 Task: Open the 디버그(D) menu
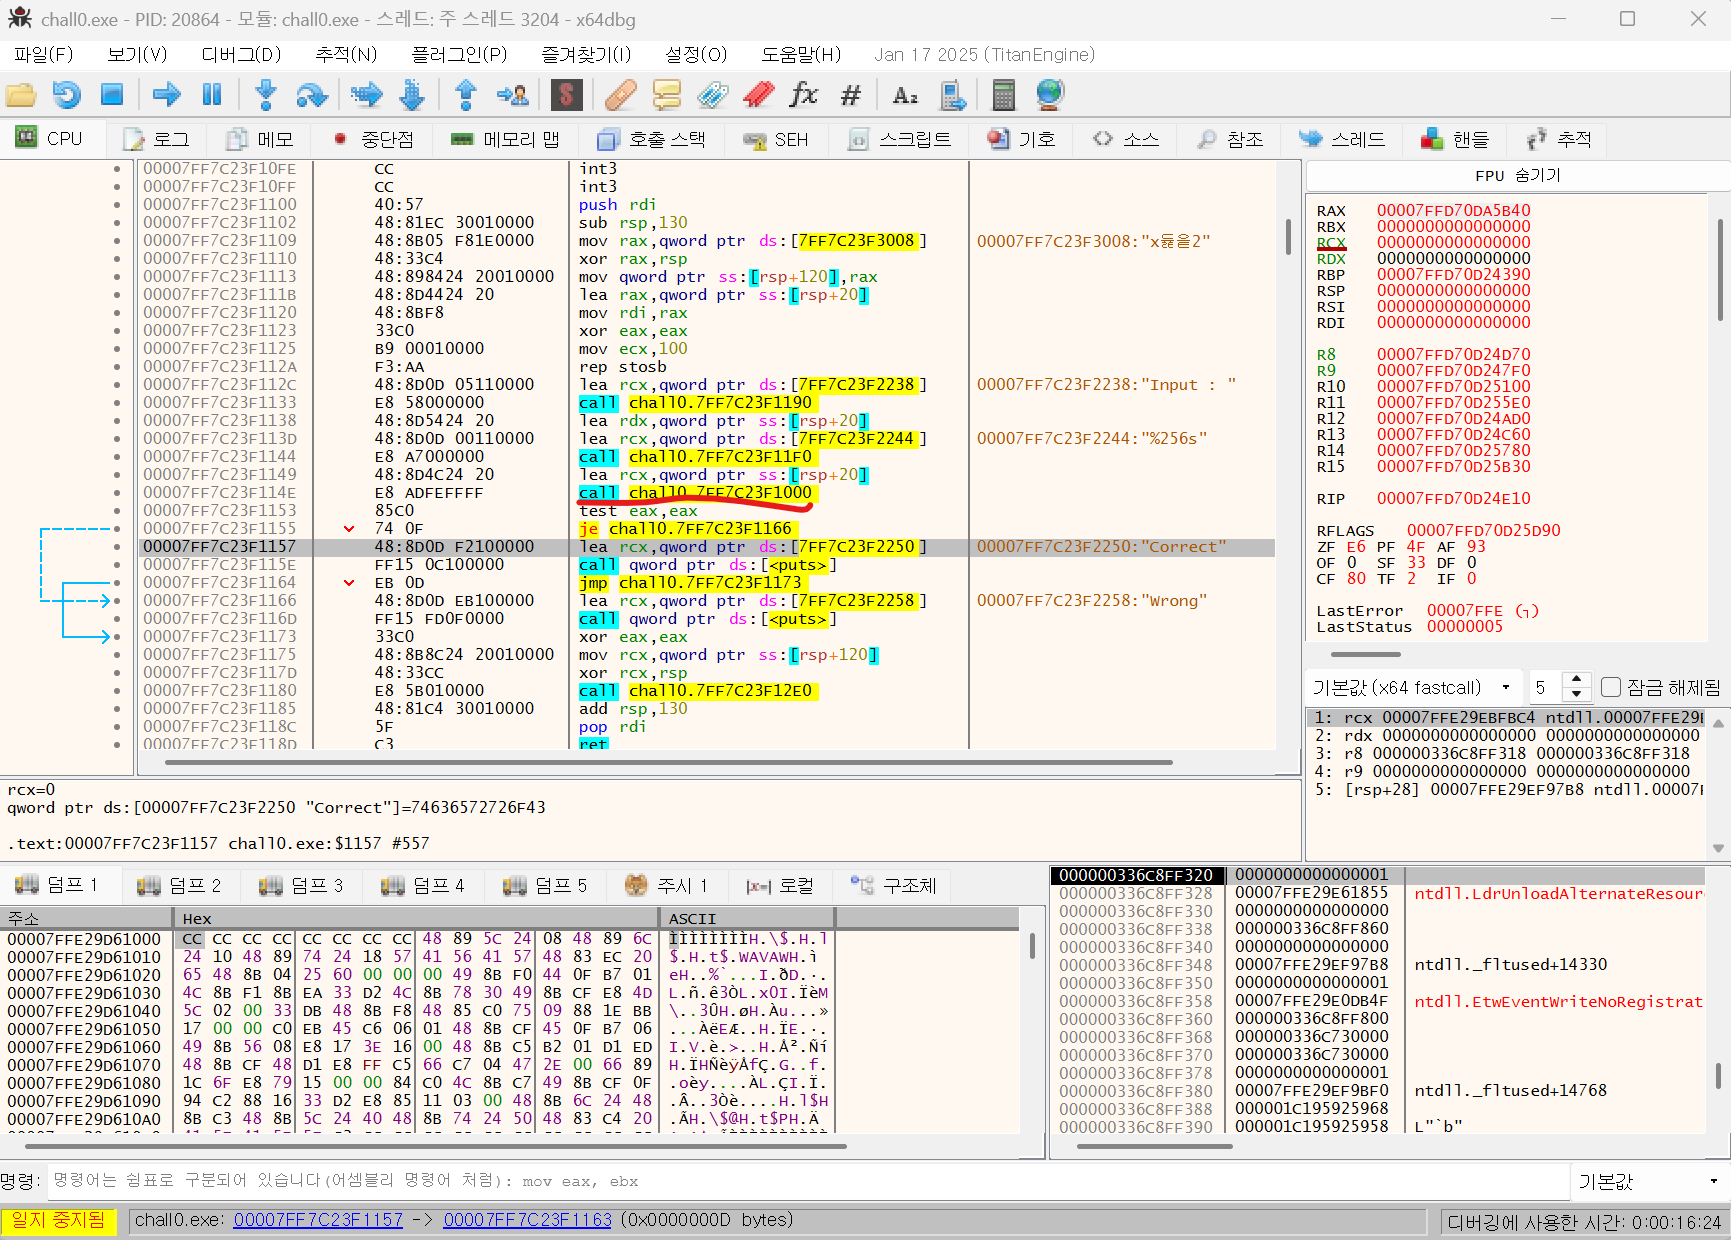pos(241,54)
